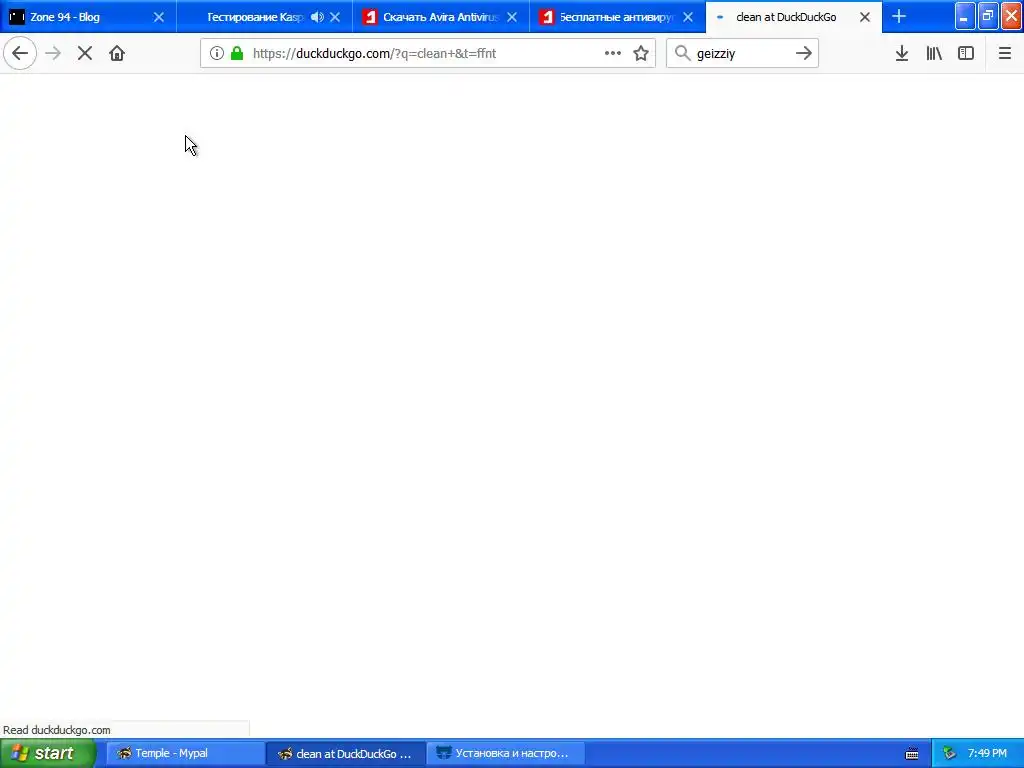Show site information icon in address bar
The width and height of the screenshot is (1024, 768).
click(x=217, y=54)
